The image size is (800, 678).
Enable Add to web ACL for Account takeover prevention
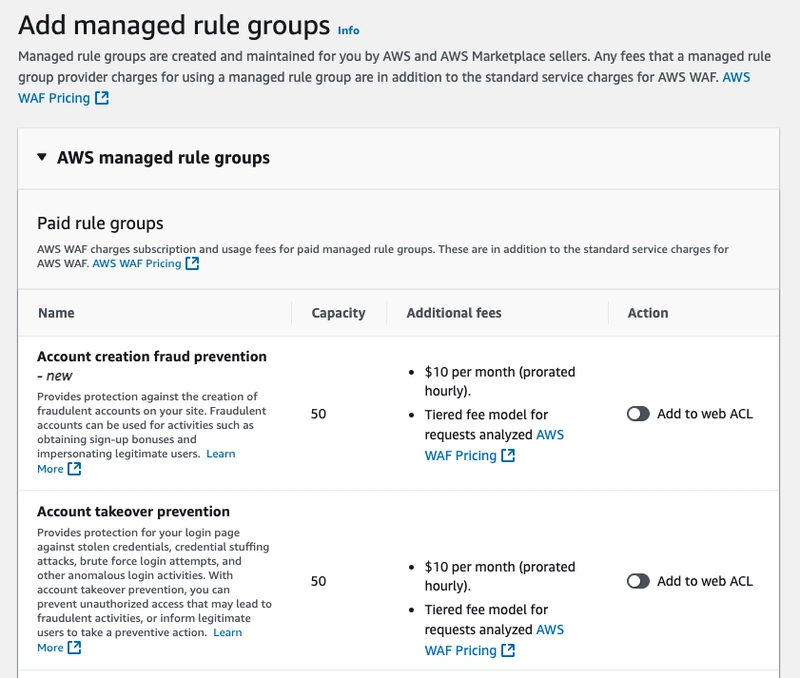638,581
